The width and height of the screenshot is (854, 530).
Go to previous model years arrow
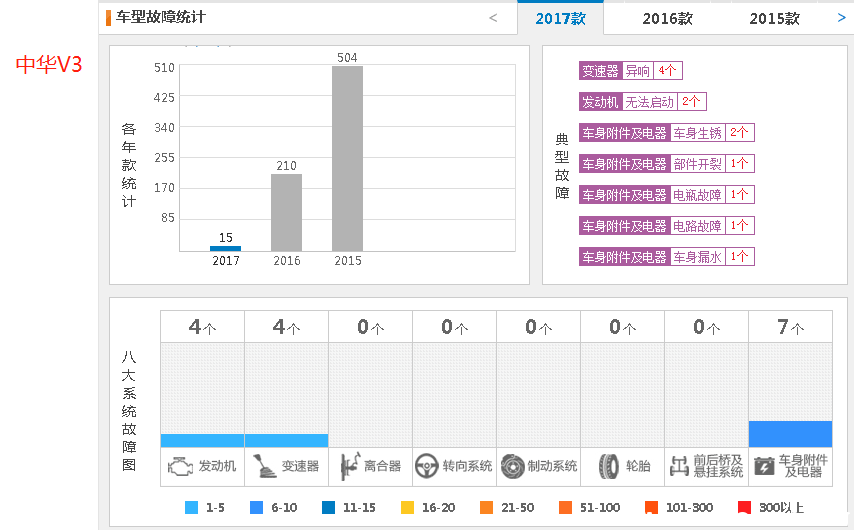493,17
